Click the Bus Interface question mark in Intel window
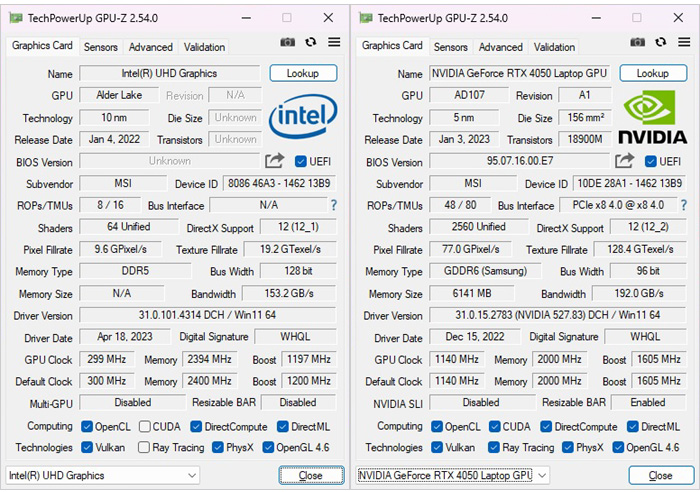 pyautogui.click(x=333, y=205)
